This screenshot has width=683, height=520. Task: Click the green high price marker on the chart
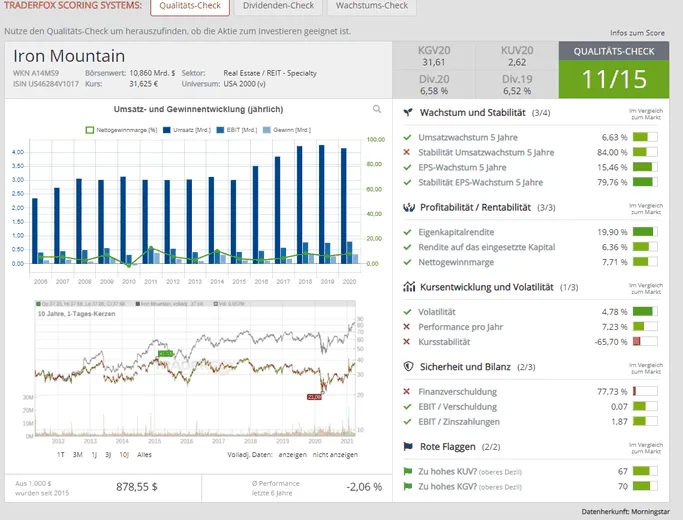[x=165, y=354]
